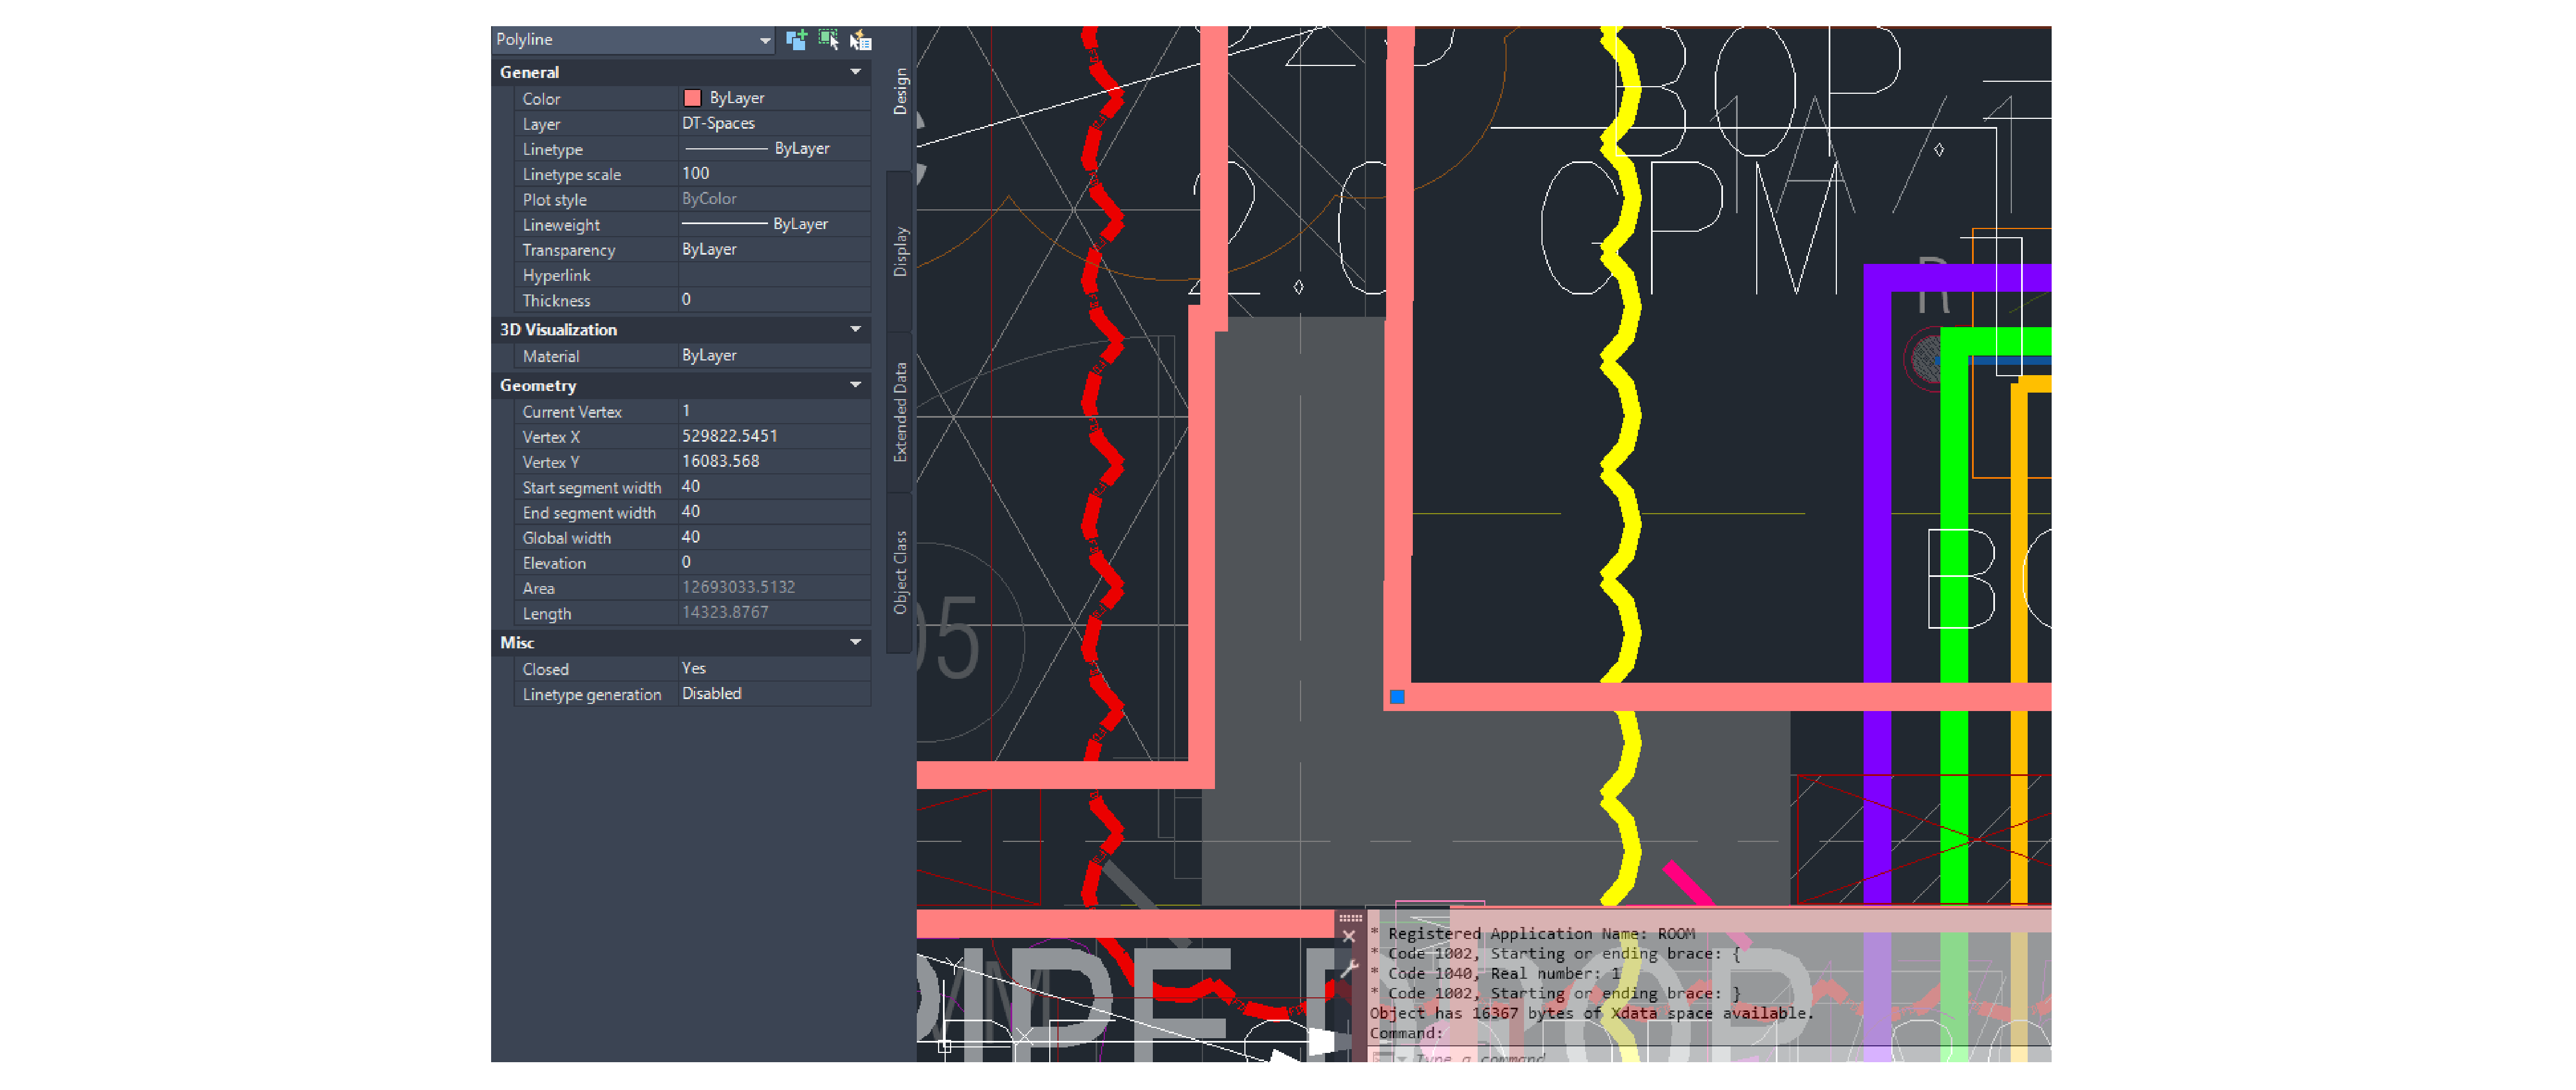Image resolution: width=2576 pixels, height=1090 pixels.
Task: Click the Select Objects icon
Action: tap(828, 40)
